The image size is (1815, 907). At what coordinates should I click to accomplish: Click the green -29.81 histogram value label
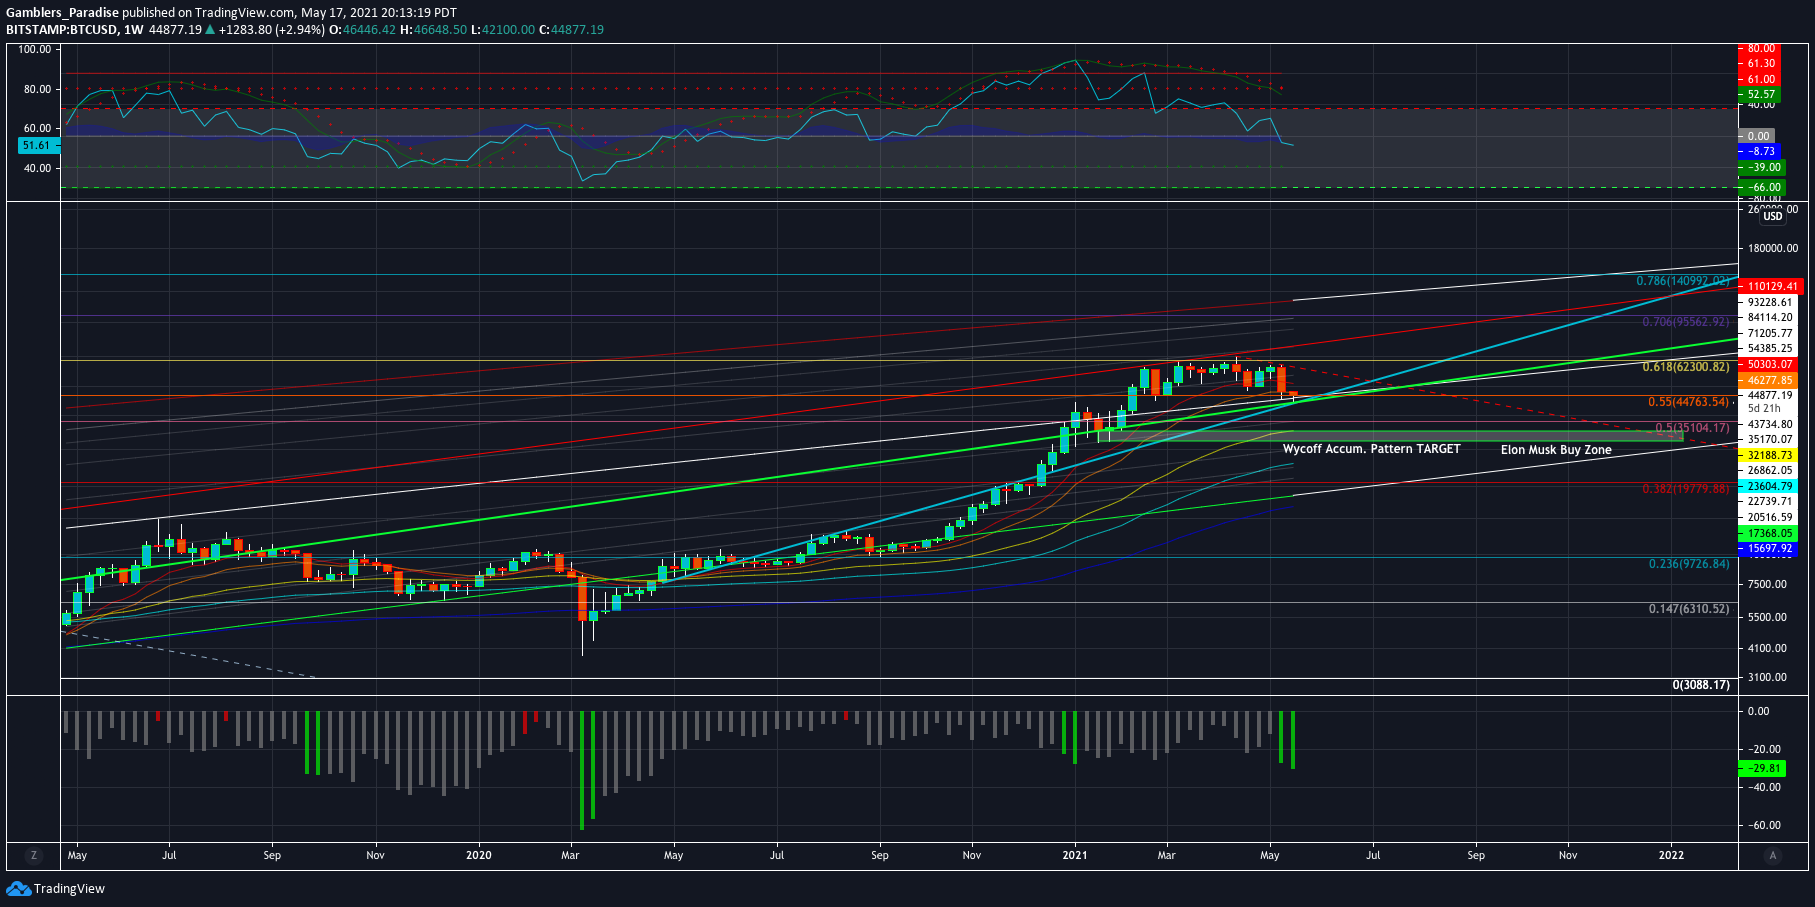(x=1763, y=768)
